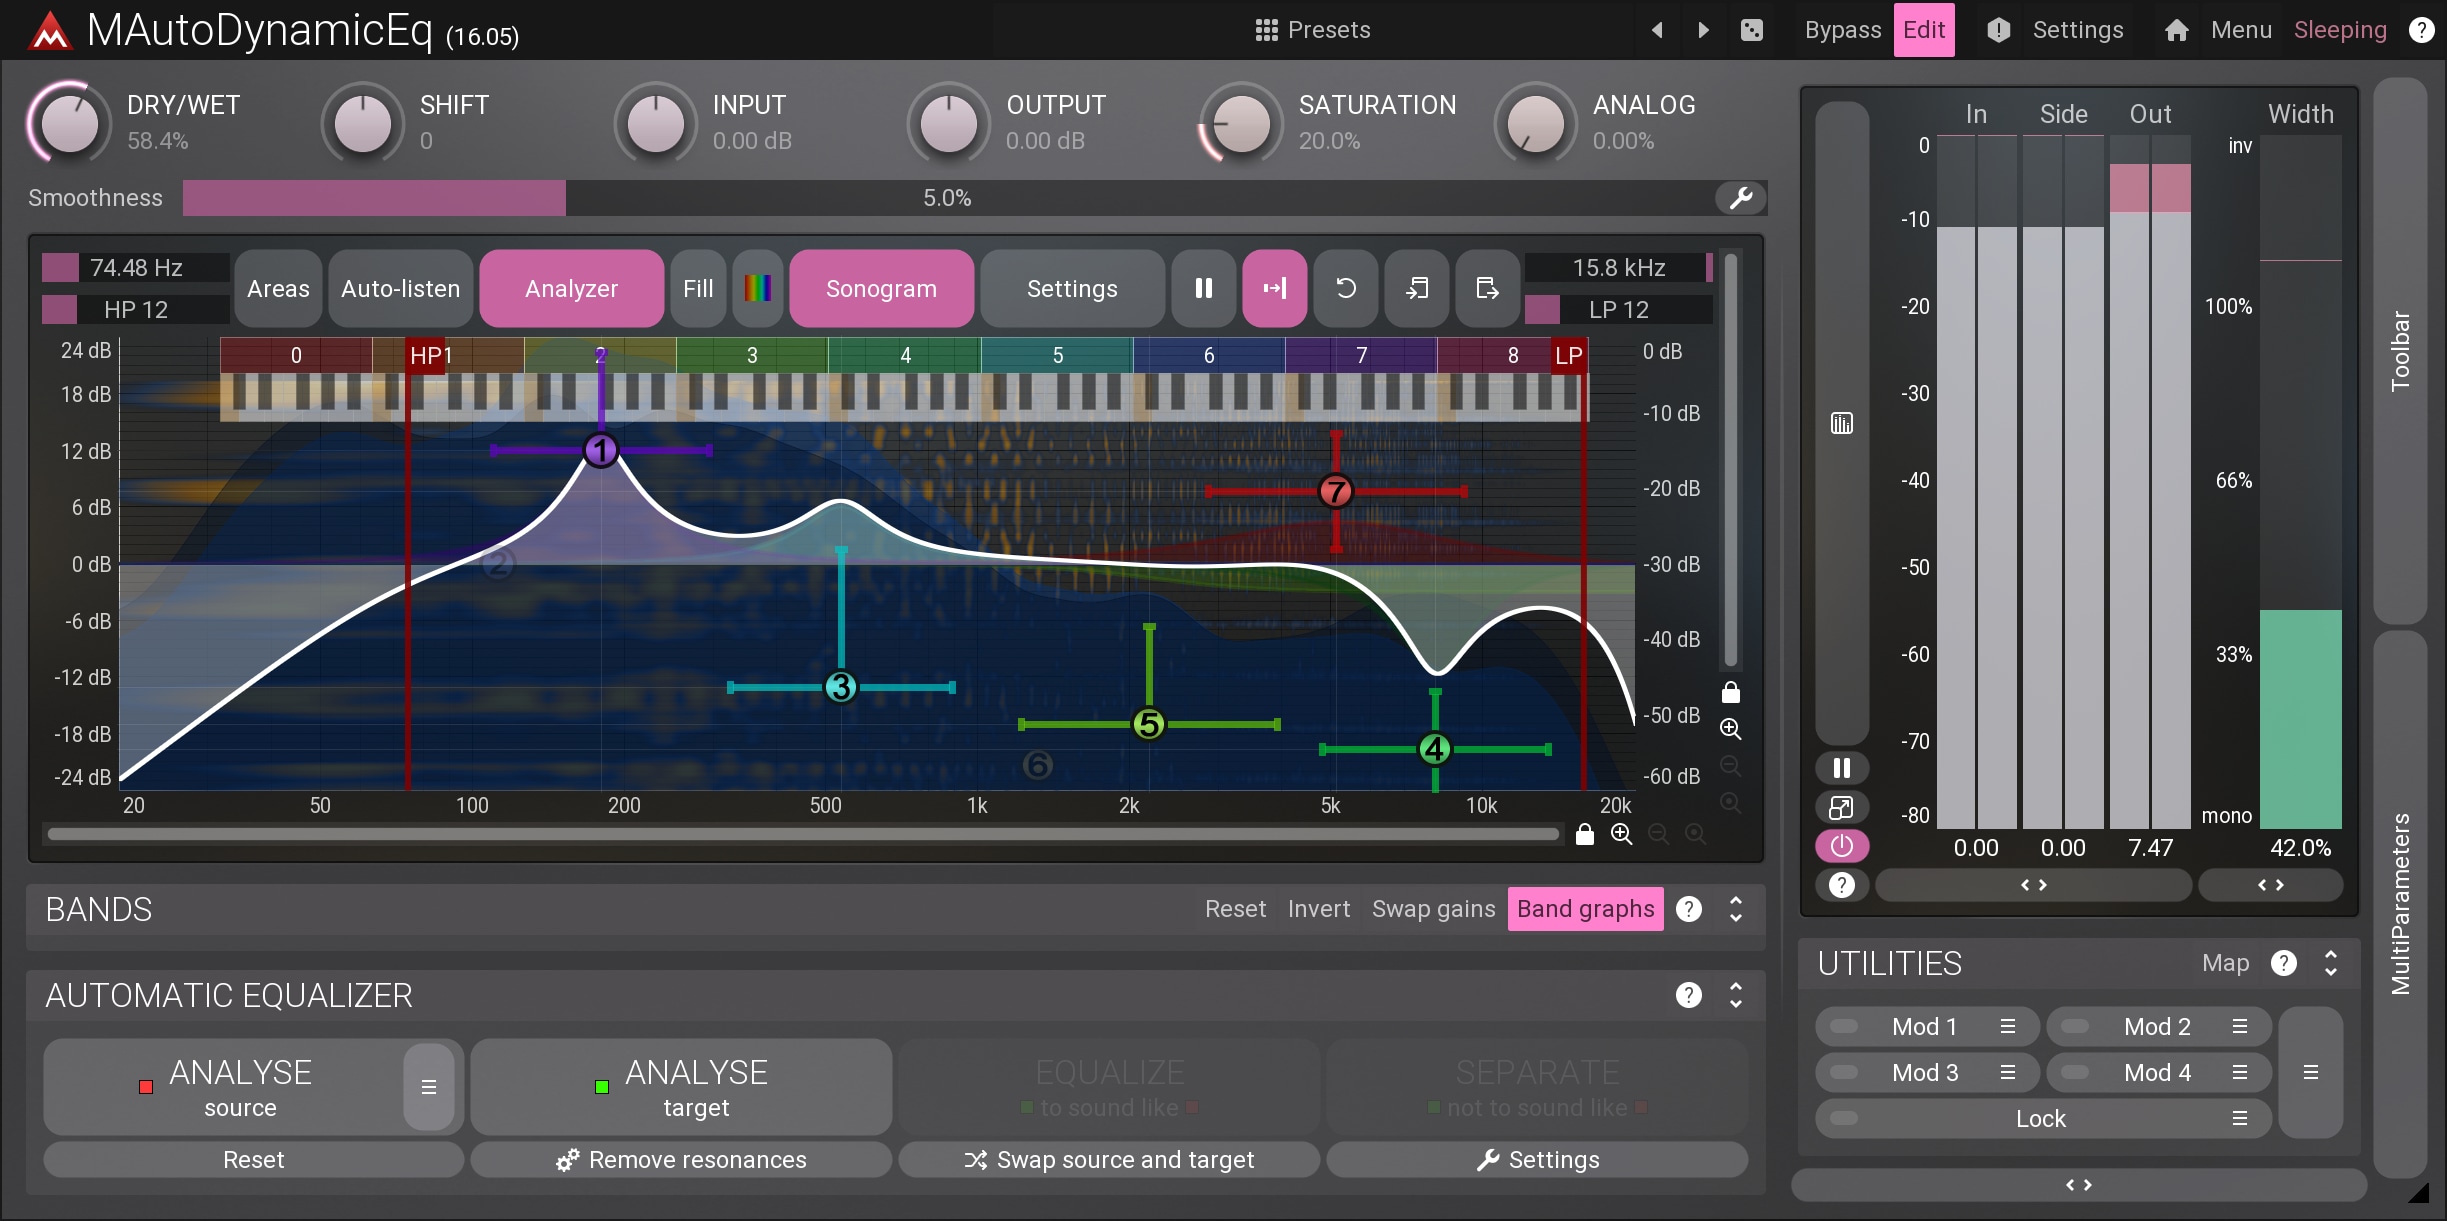Click Swap source and target
The width and height of the screenshot is (2447, 1221).
pyautogui.click(x=1109, y=1160)
